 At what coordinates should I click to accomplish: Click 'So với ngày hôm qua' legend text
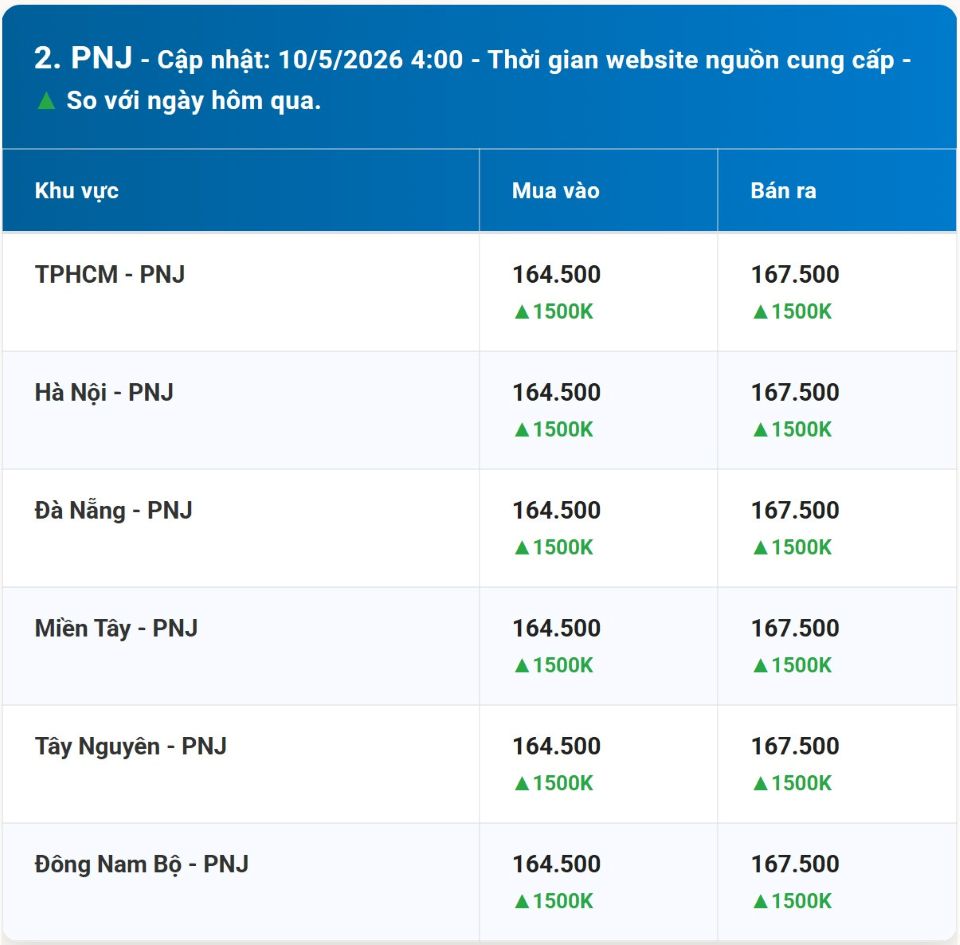tap(193, 101)
